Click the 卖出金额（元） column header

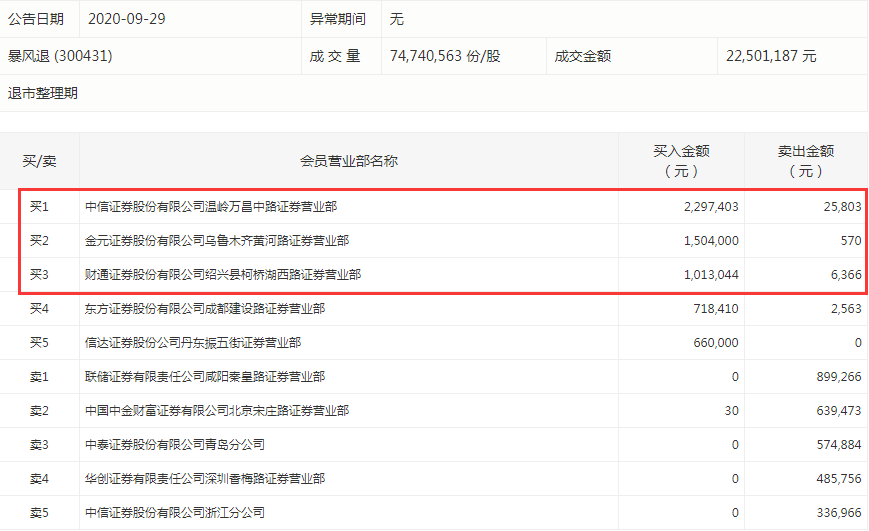(806, 161)
